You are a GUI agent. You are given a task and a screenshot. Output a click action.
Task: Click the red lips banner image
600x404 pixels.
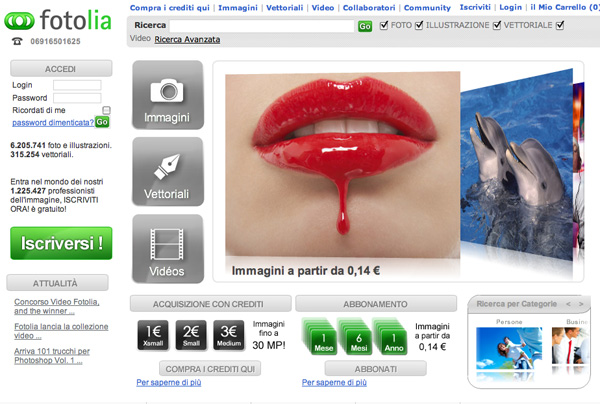click(x=342, y=163)
